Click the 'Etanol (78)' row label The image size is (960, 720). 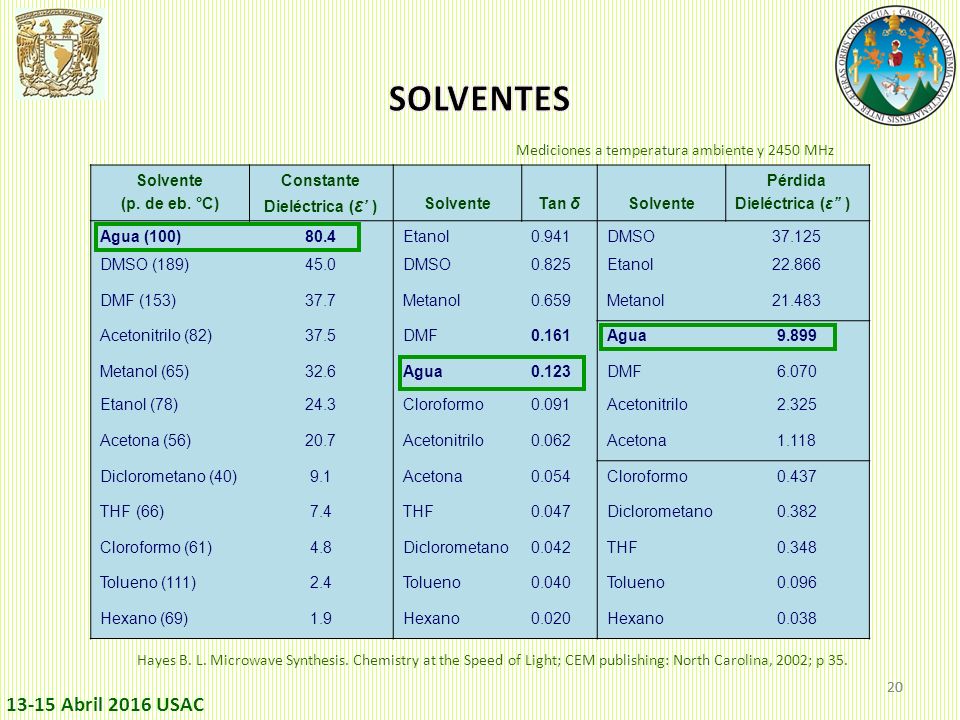click(x=139, y=405)
